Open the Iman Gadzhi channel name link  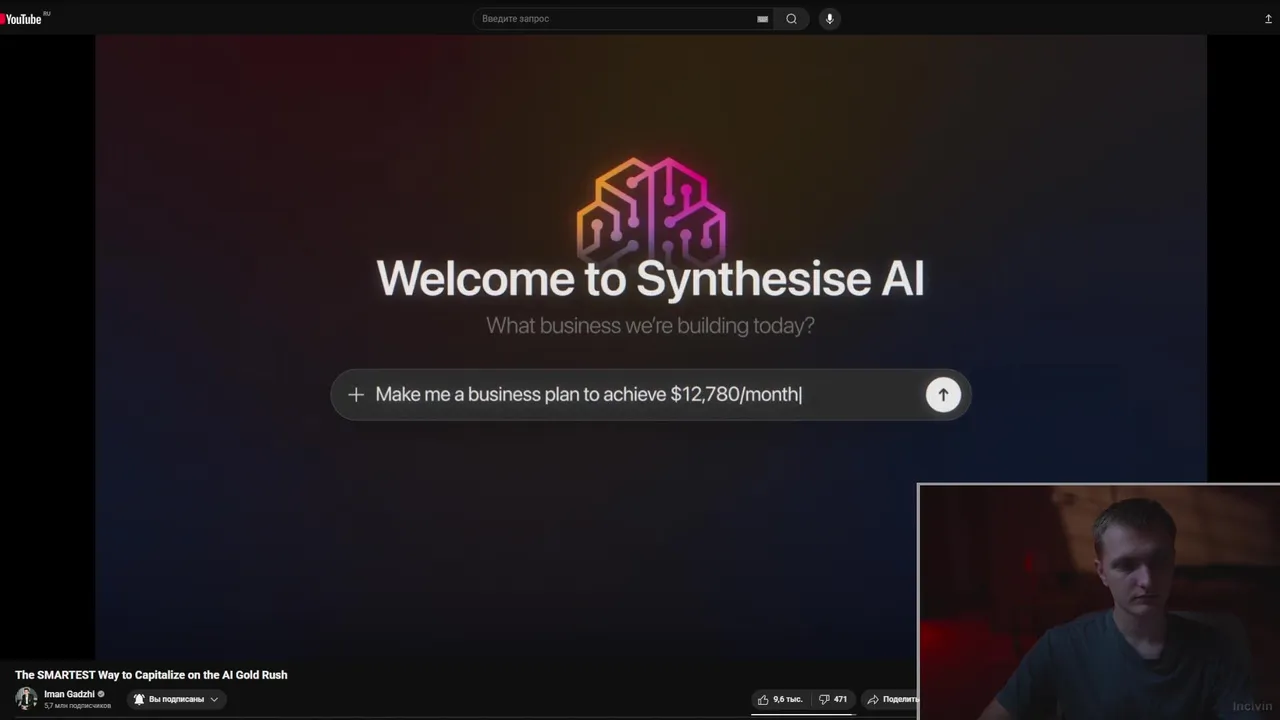click(x=69, y=694)
